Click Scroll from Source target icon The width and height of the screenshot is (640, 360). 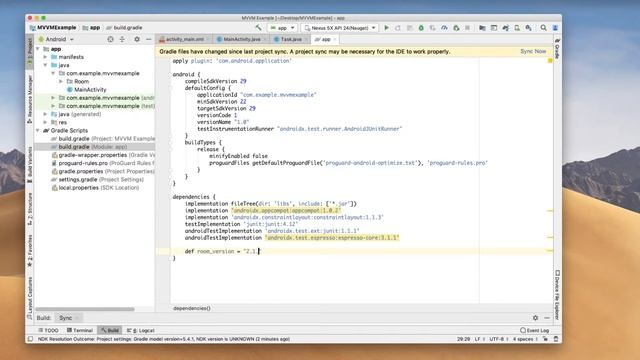pyautogui.click(x=110, y=39)
